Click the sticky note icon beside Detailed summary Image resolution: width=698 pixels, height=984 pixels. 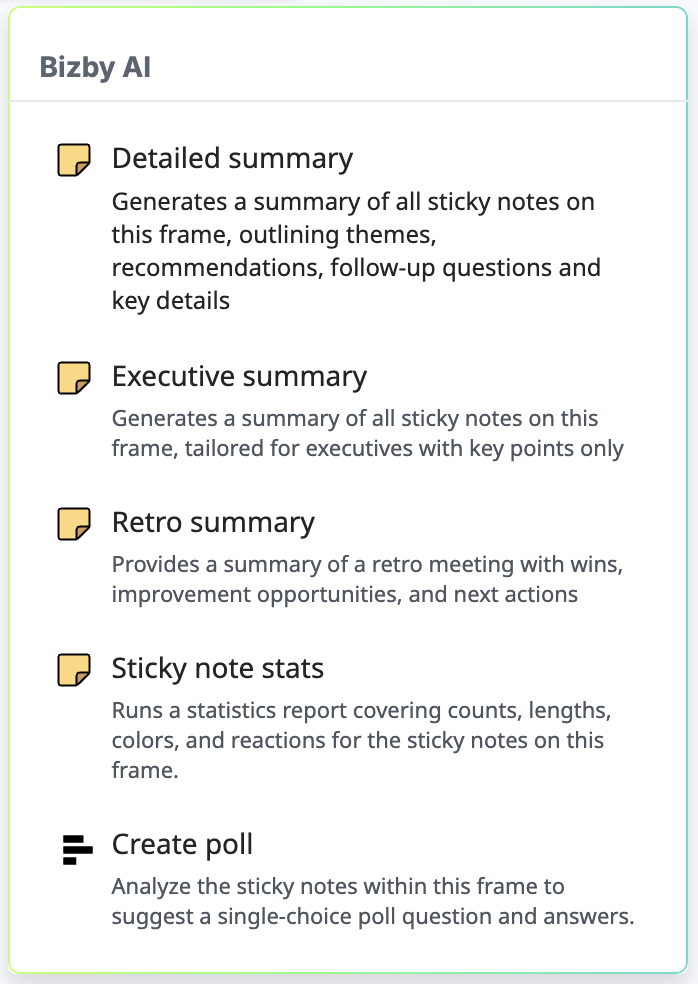(74, 160)
